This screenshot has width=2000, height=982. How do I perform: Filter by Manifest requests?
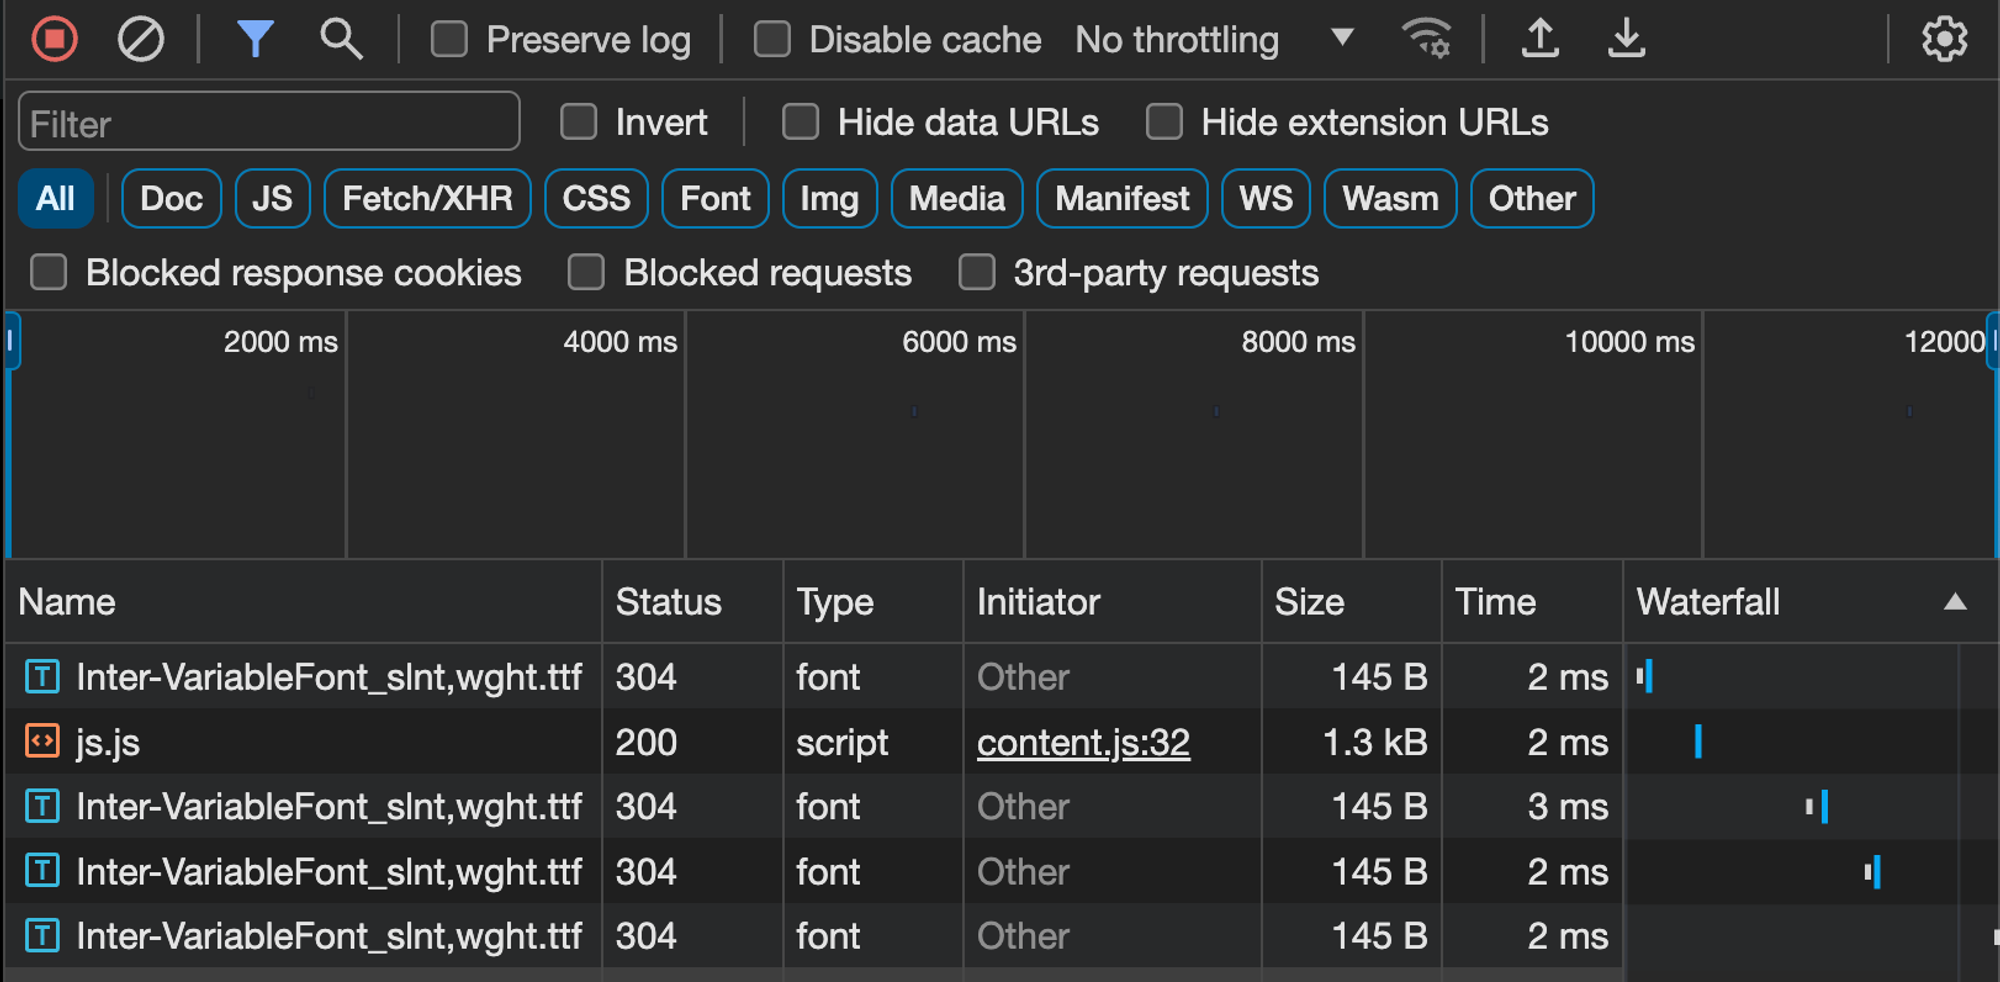tap(1122, 198)
